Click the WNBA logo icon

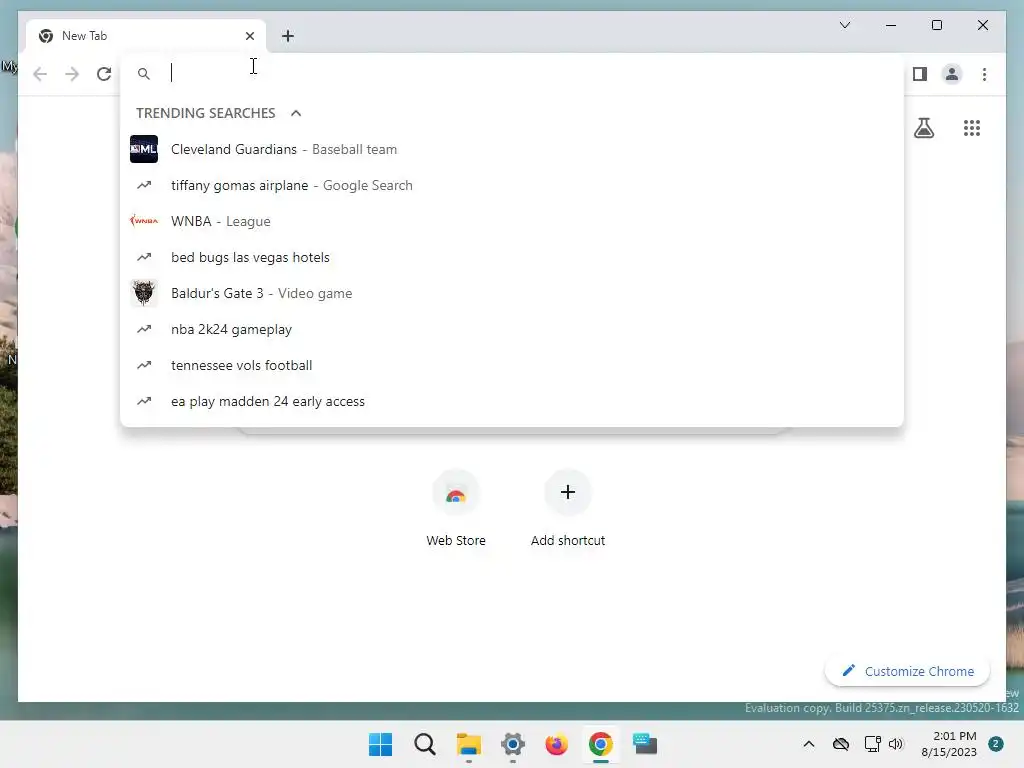[144, 221]
